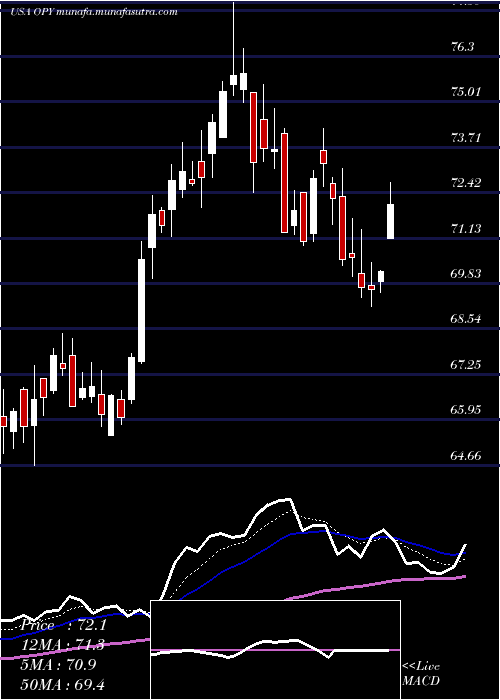Click the 72.42 price axis label

pos(466,183)
